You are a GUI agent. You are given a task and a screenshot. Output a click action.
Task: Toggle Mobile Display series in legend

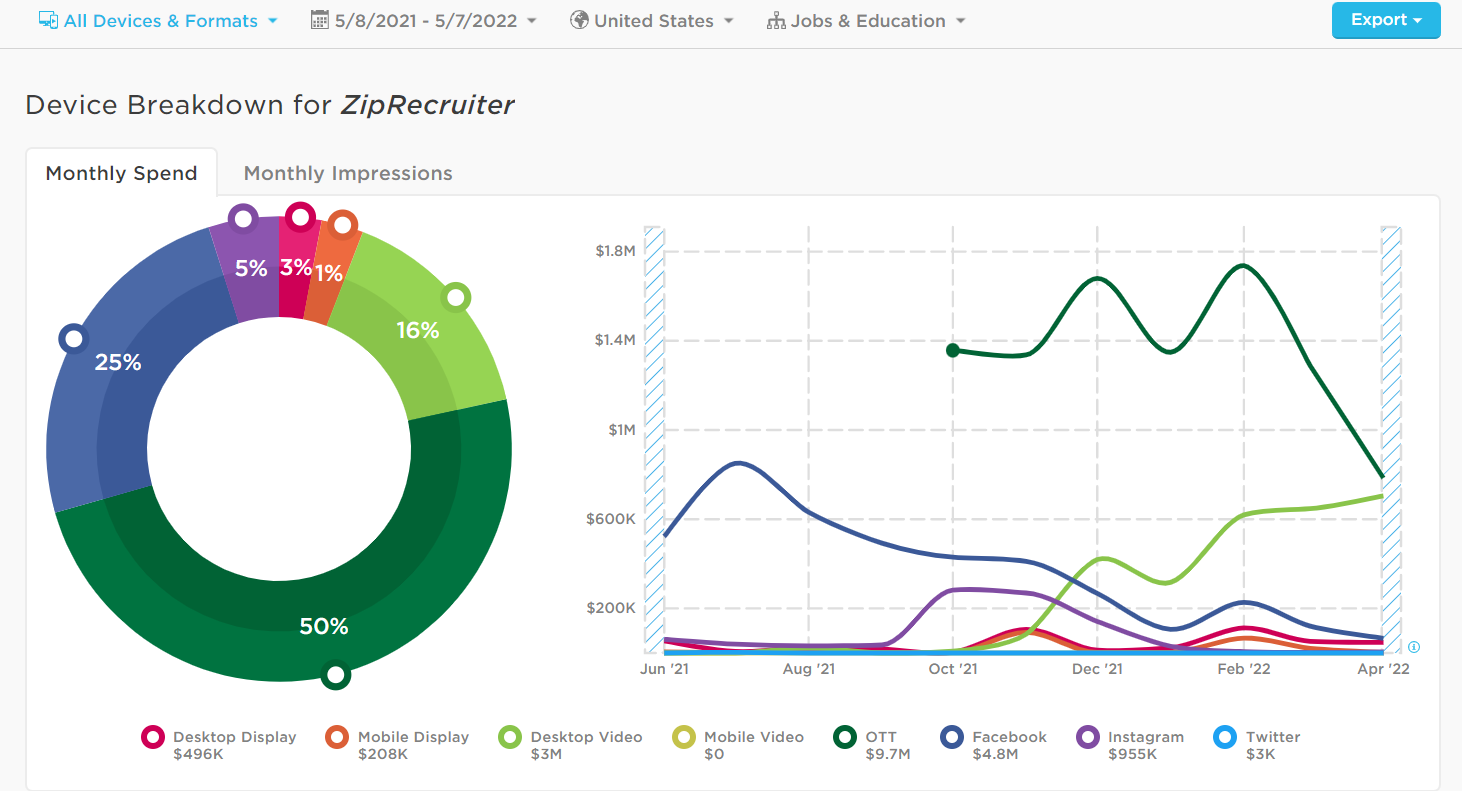click(398, 744)
